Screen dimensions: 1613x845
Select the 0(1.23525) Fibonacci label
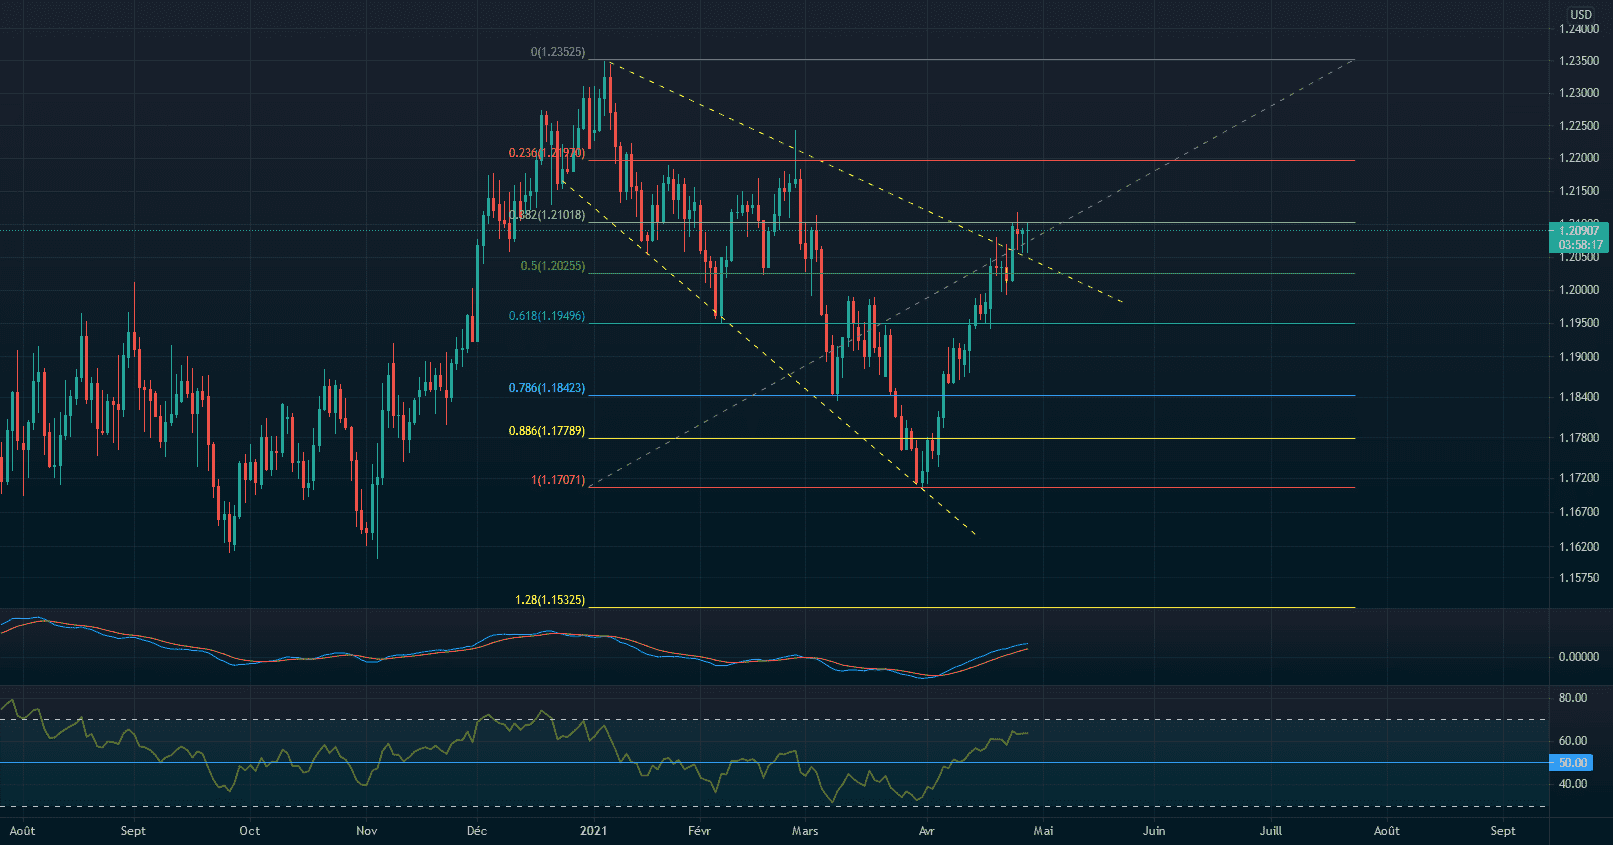[x=558, y=52]
